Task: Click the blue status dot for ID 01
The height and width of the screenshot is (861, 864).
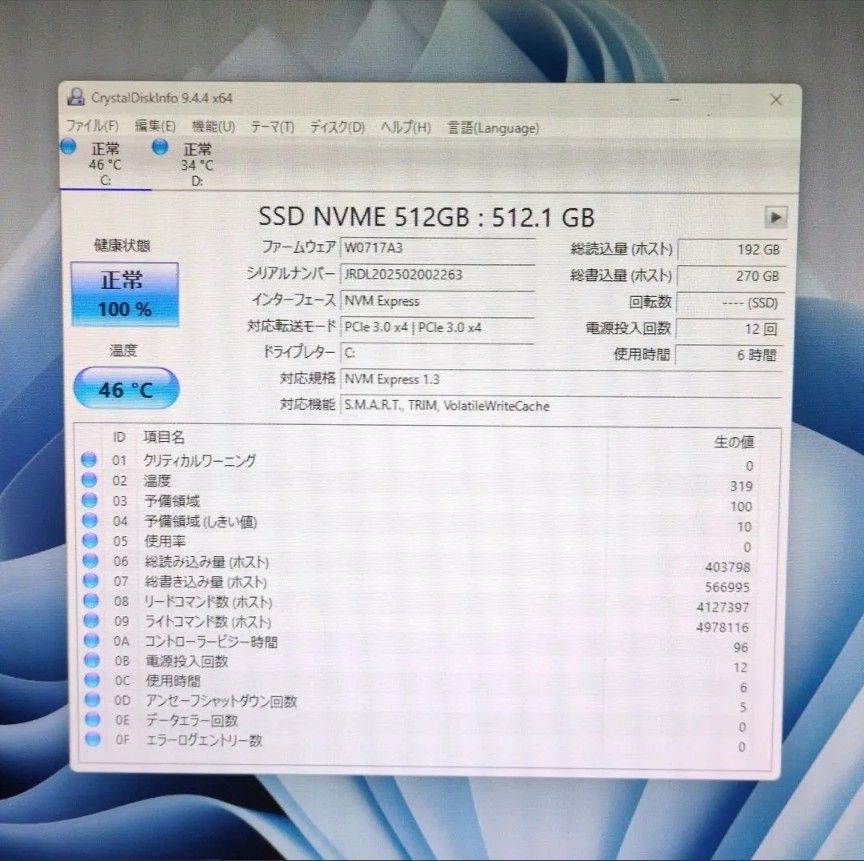Action: pyautogui.click(x=89, y=459)
